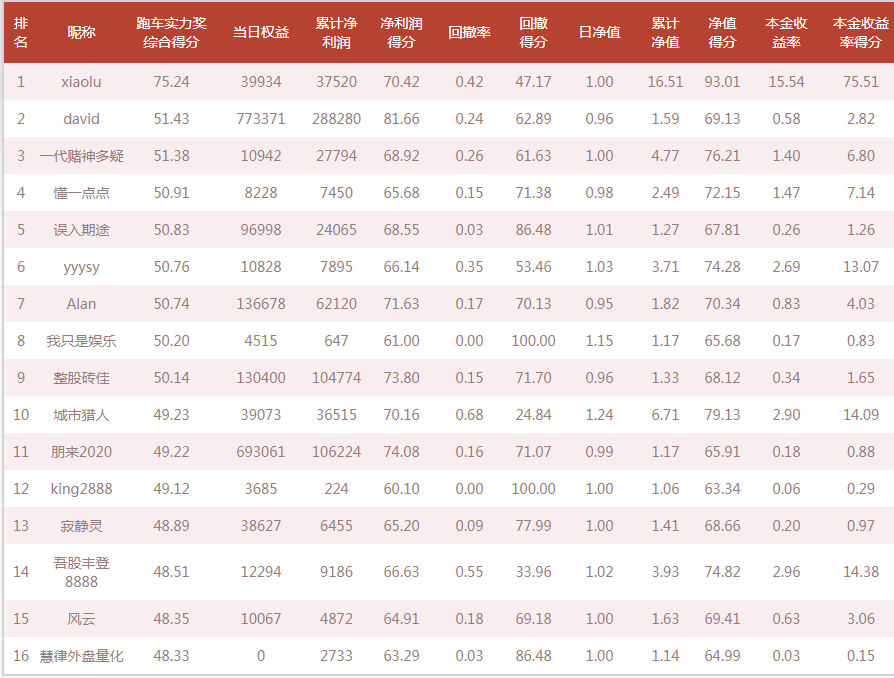Click the 回撤率 column header
This screenshot has width=894, height=678.
[469, 33]
